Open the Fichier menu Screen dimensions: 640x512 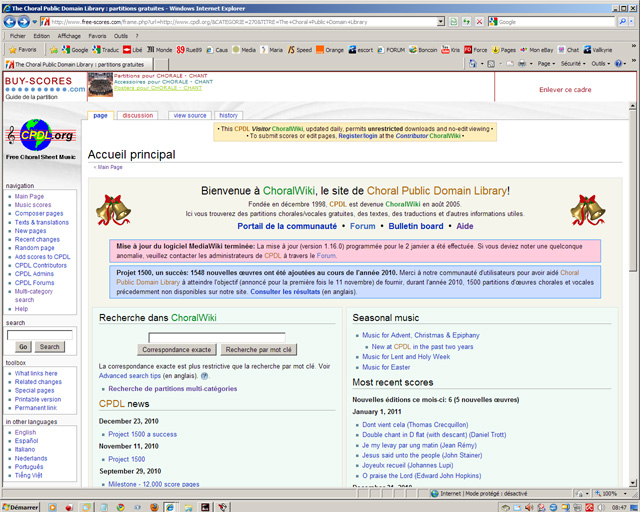(18, 36)
